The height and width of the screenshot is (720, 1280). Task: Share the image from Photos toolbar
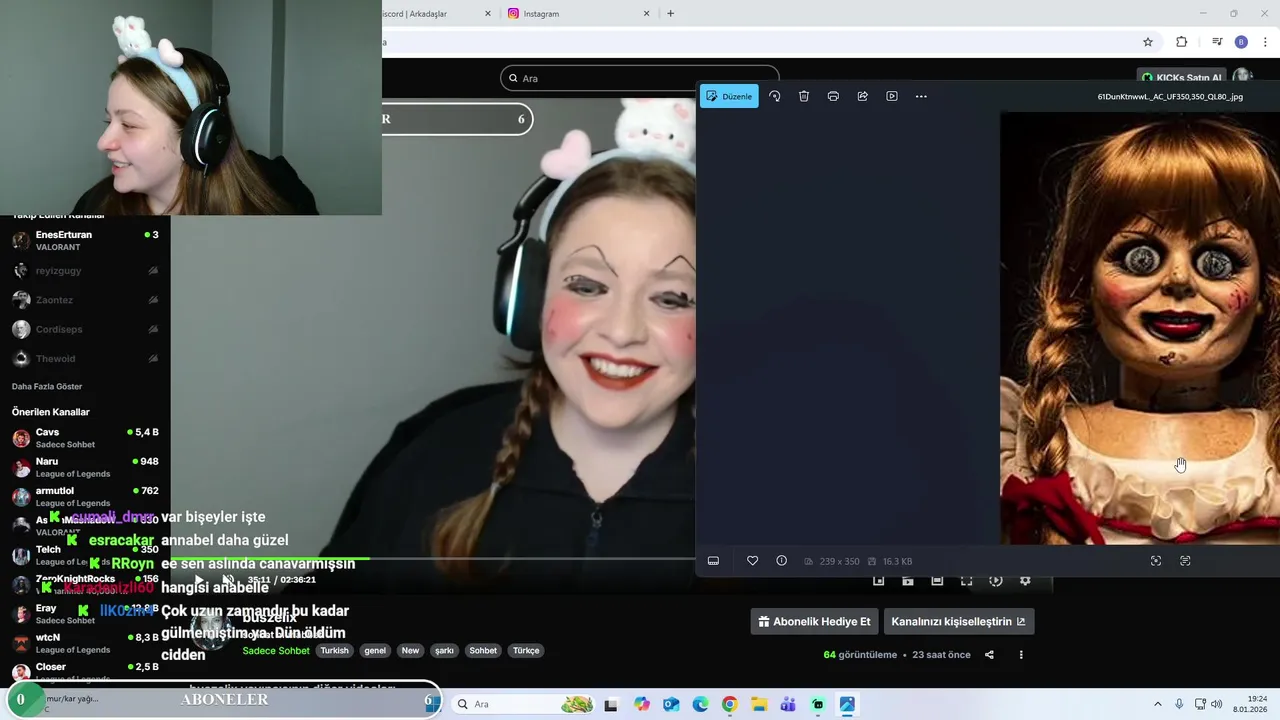point(862,96)
